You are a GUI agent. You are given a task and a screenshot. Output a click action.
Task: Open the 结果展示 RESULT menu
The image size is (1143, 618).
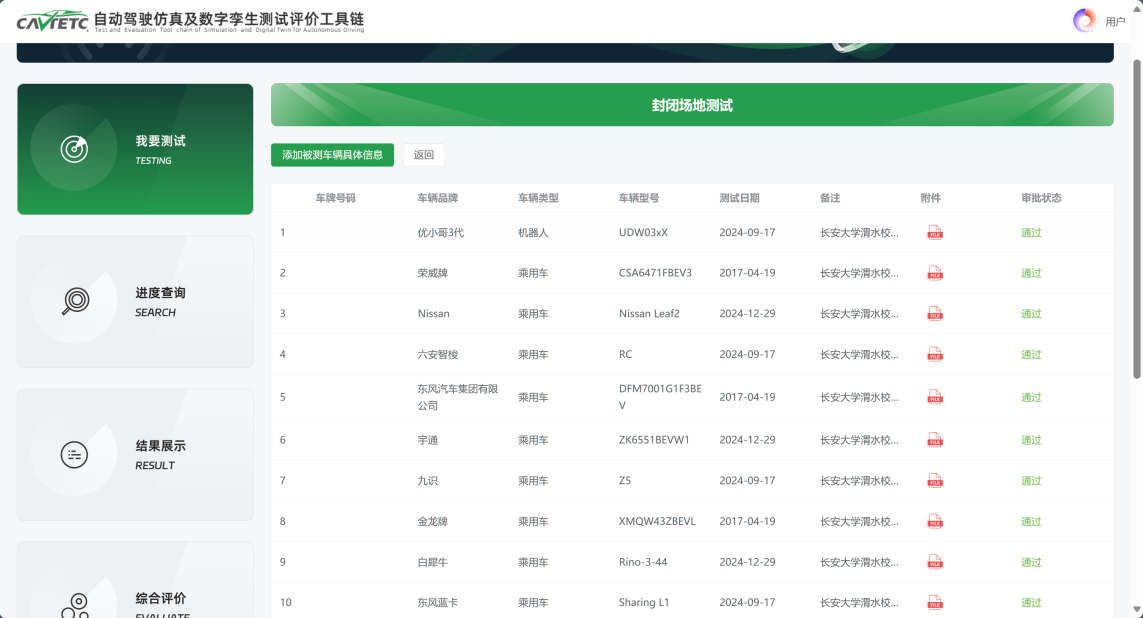[x=135, y=455]
